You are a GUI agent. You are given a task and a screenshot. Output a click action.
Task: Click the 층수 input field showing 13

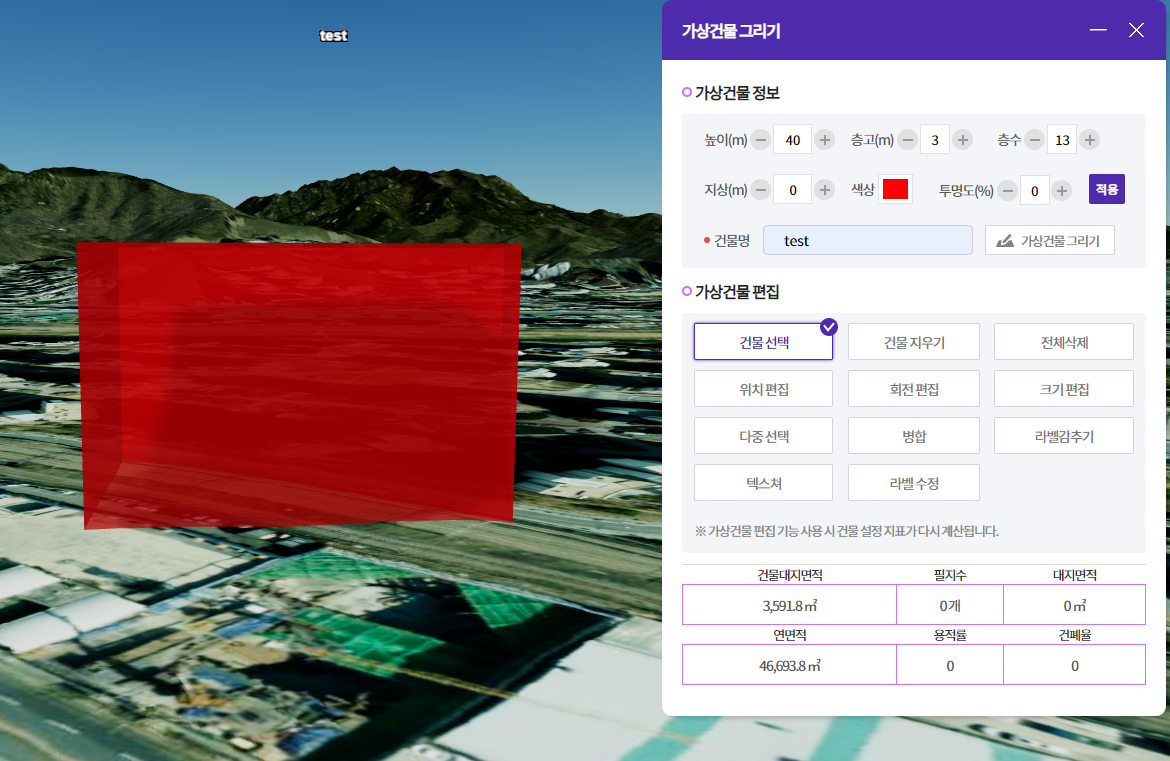coord(1062,140)
